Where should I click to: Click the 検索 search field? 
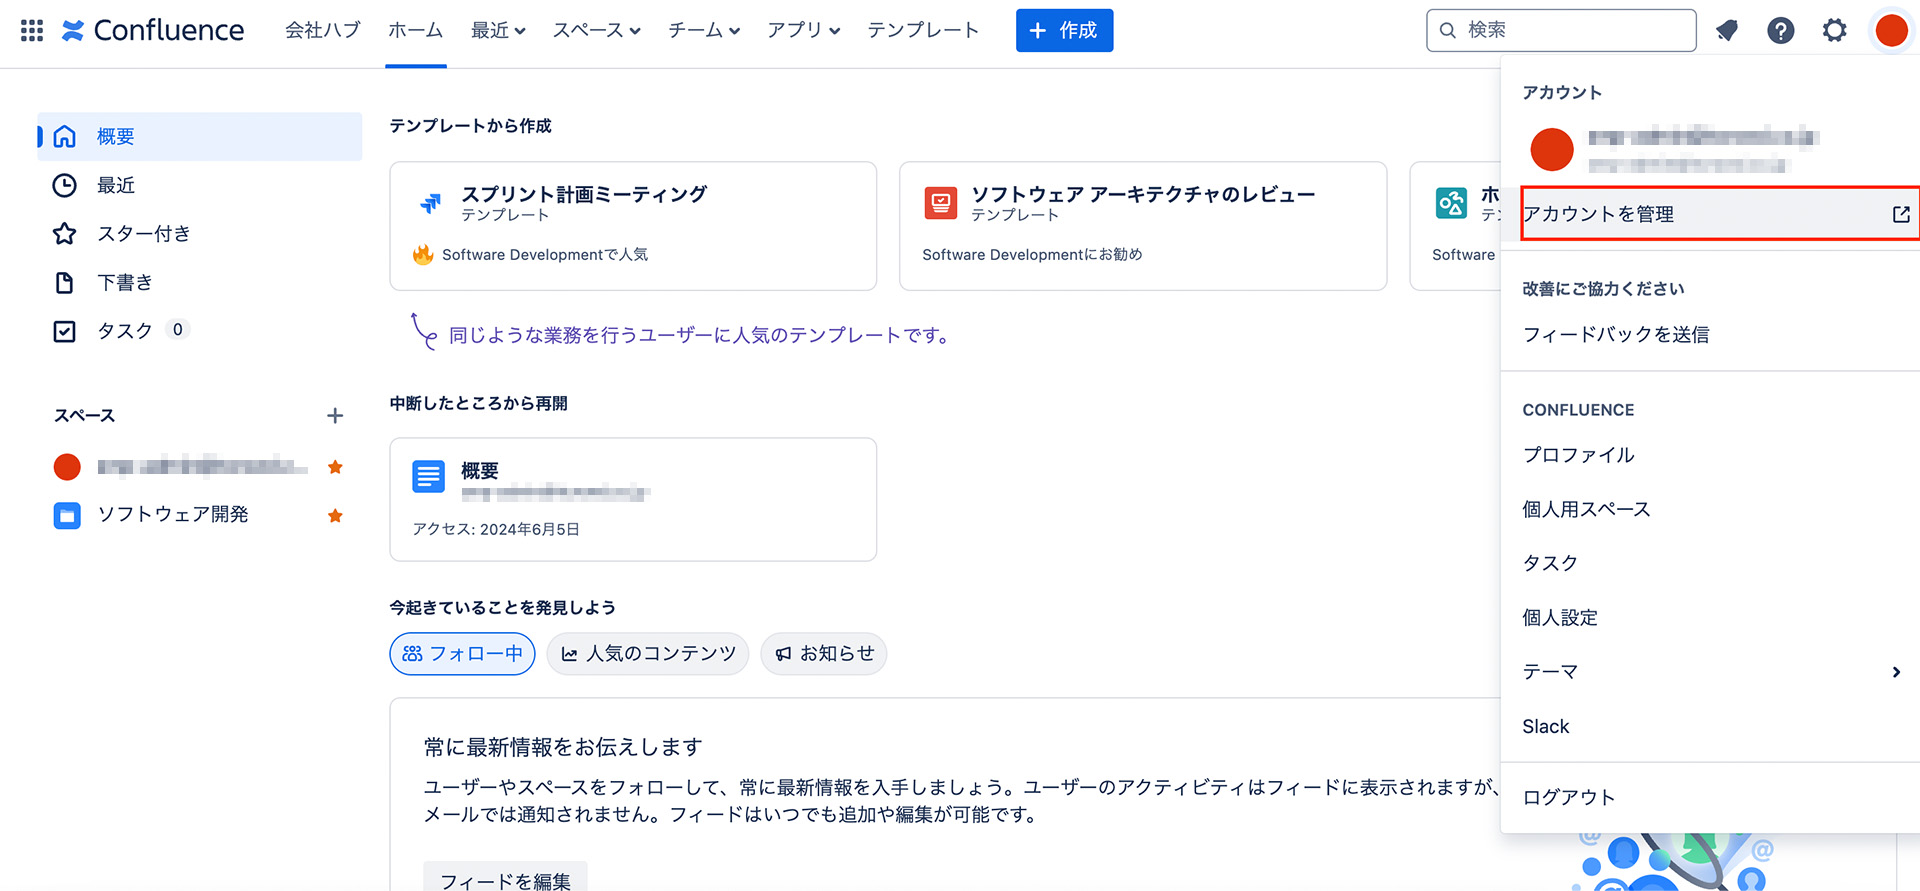[x=1561, y=30]
